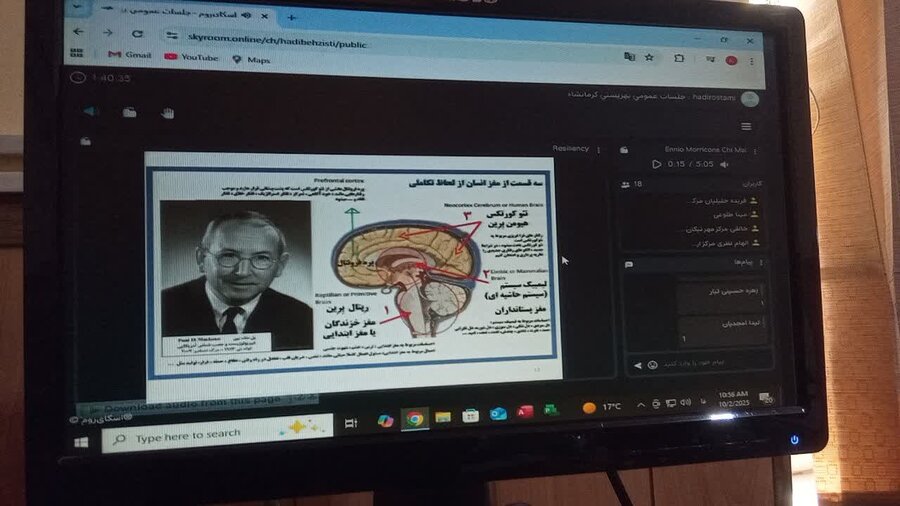Click the chat bubble icon

point(629,264)
